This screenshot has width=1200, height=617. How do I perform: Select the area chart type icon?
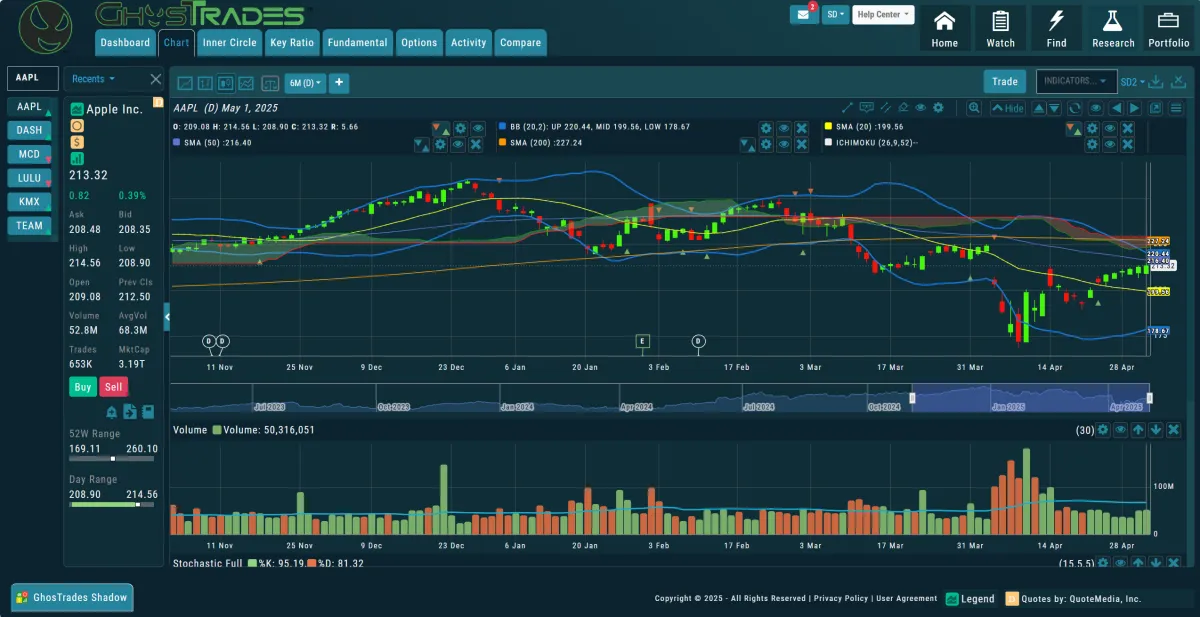click(247, 83)
